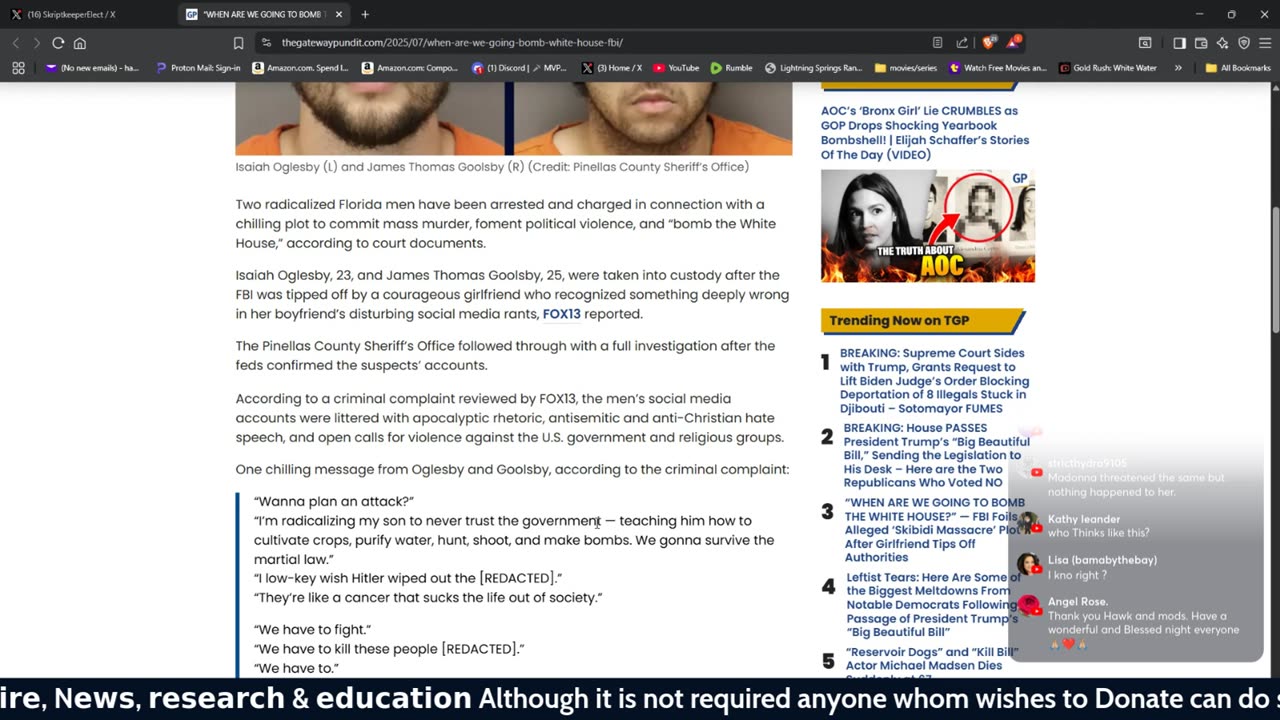Show more bookmarks with double chevron
This screenshot has height=720, width=1280.
[x=1178, y=68]
